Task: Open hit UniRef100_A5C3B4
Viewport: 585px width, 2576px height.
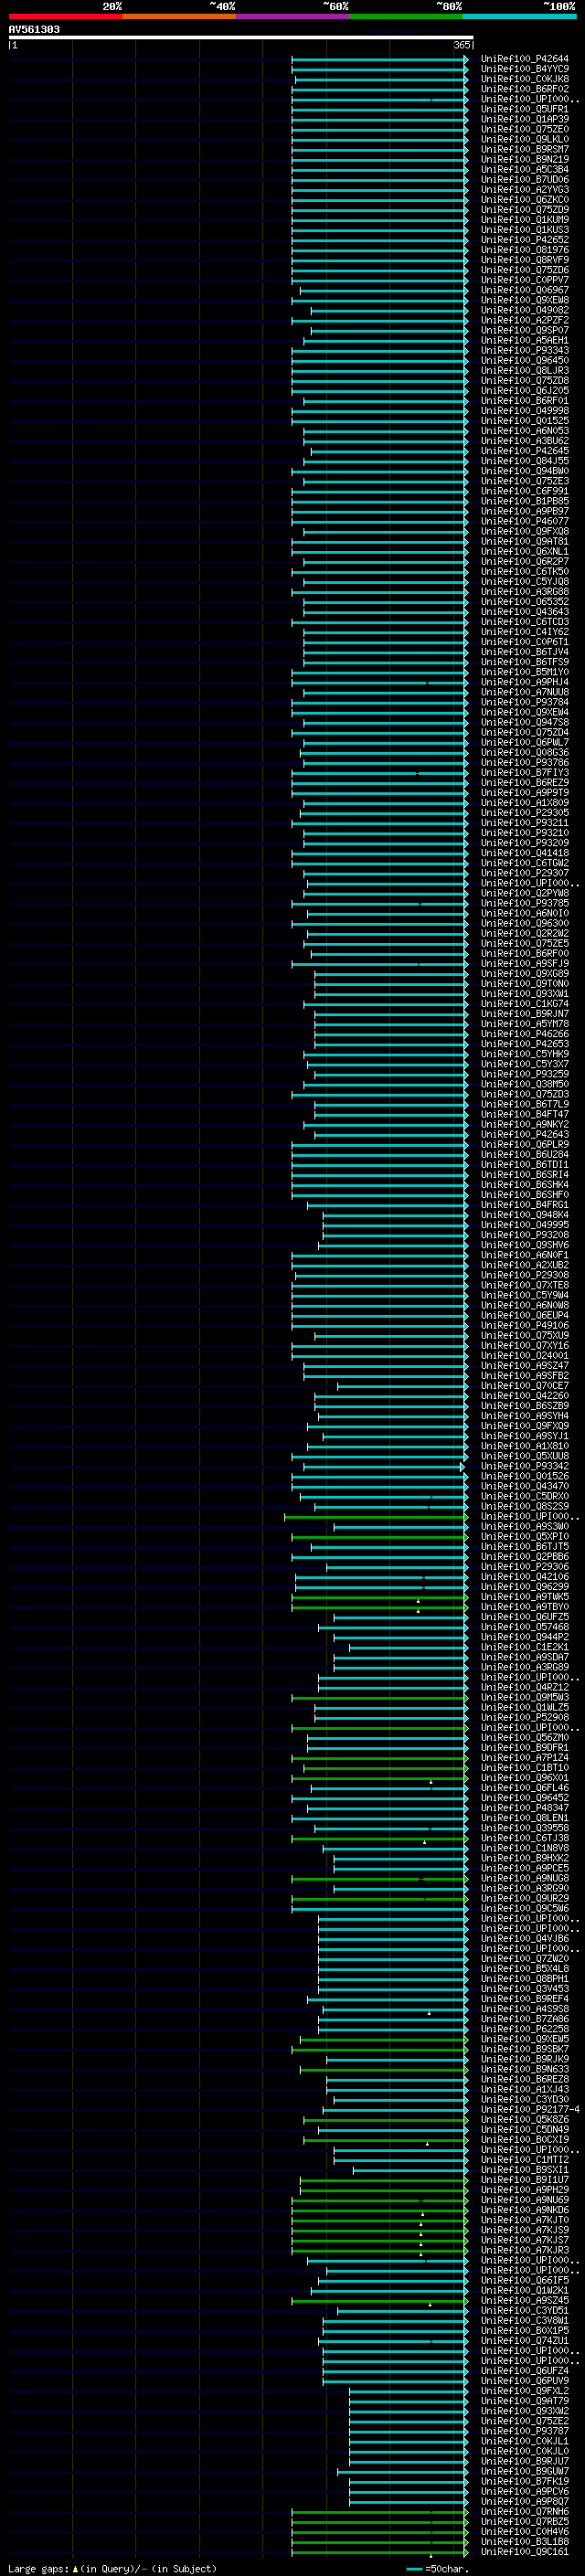Action: (x=525, y=170)
